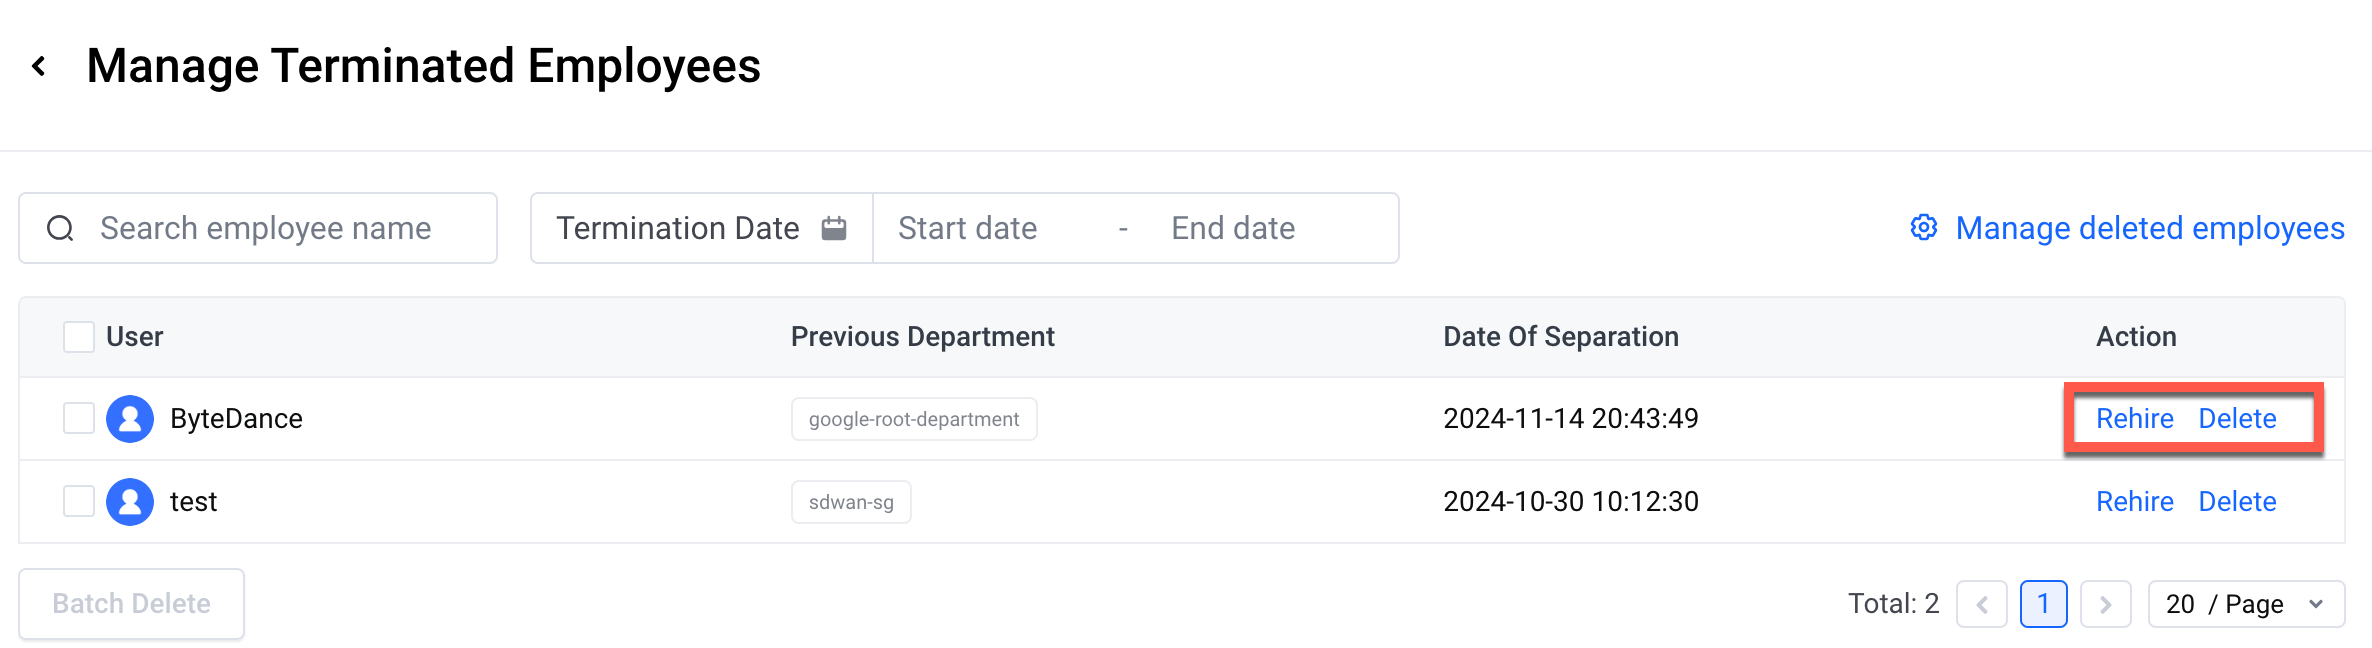Viewport: 2372px width, 648px height.
Task: Delete the test employee
Action: 2237,502
